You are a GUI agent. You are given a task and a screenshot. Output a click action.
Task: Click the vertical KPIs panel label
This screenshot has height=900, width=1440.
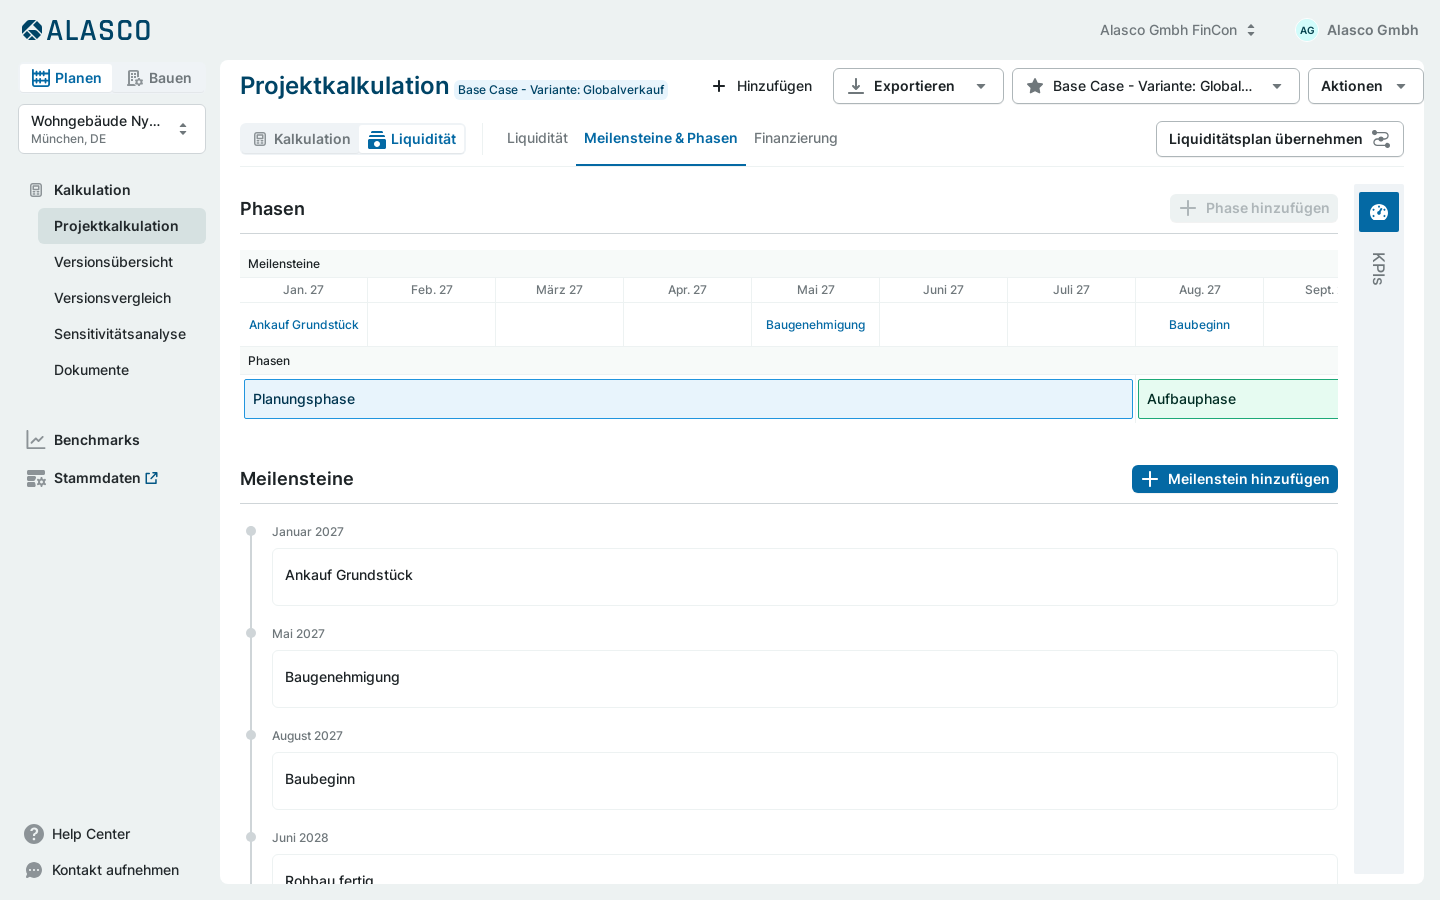click(1379, 268)
